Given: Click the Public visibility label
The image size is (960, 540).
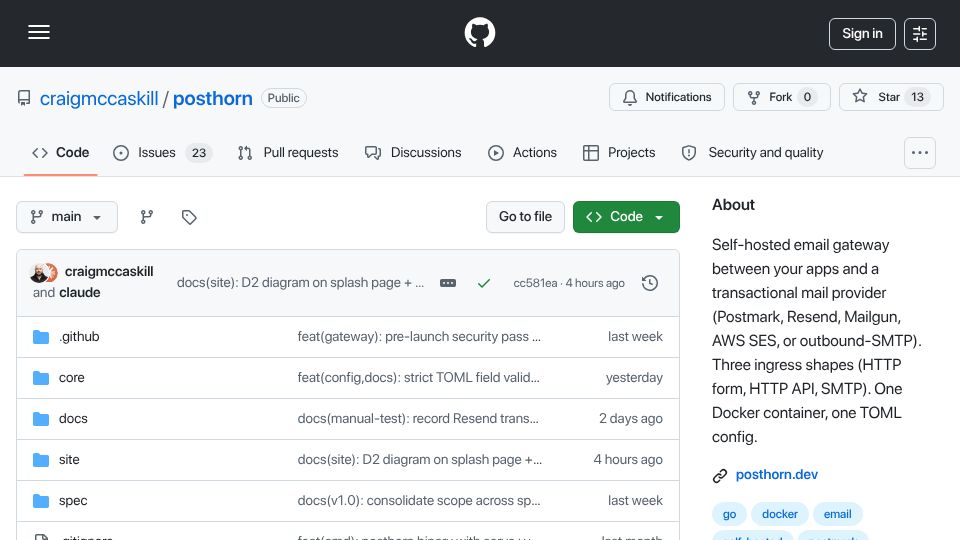Looking at the screenshot, I should point(283,98).
